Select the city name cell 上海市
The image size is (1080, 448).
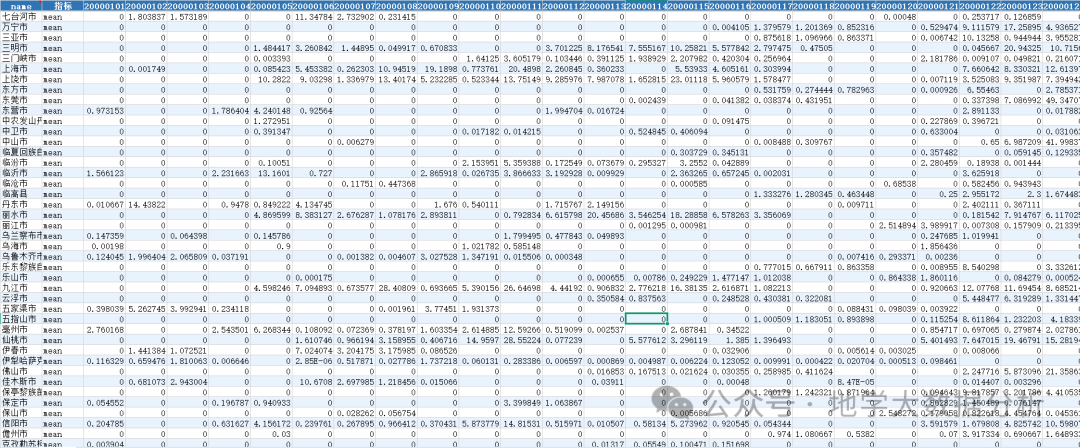coord(21,68)
